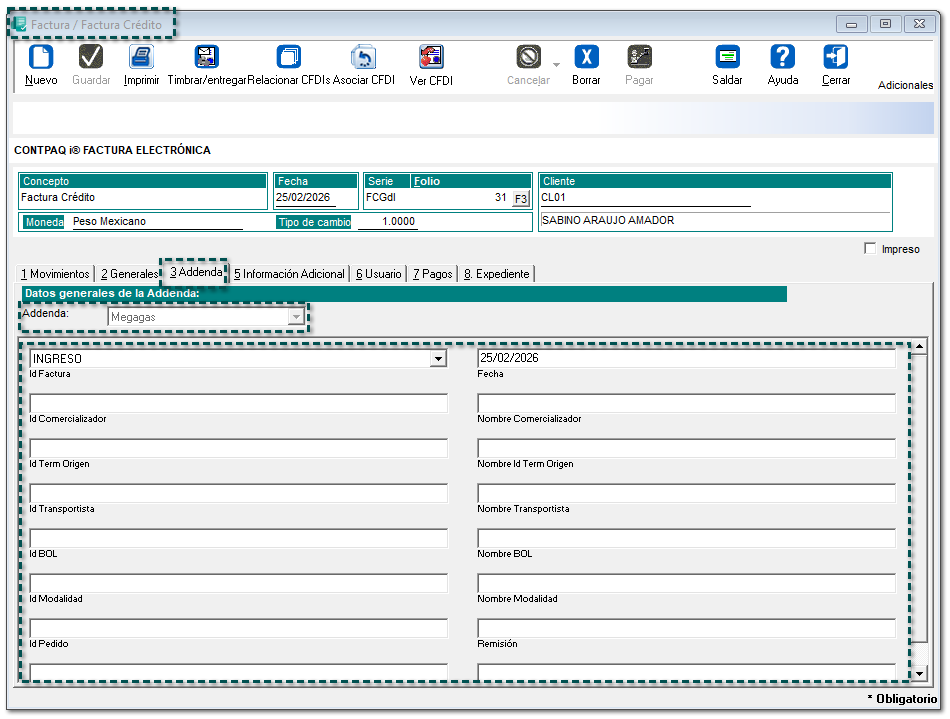Open the Addenda Megagas combo box
The width and height of the screenshot is (950, 719).
point(295,317)
